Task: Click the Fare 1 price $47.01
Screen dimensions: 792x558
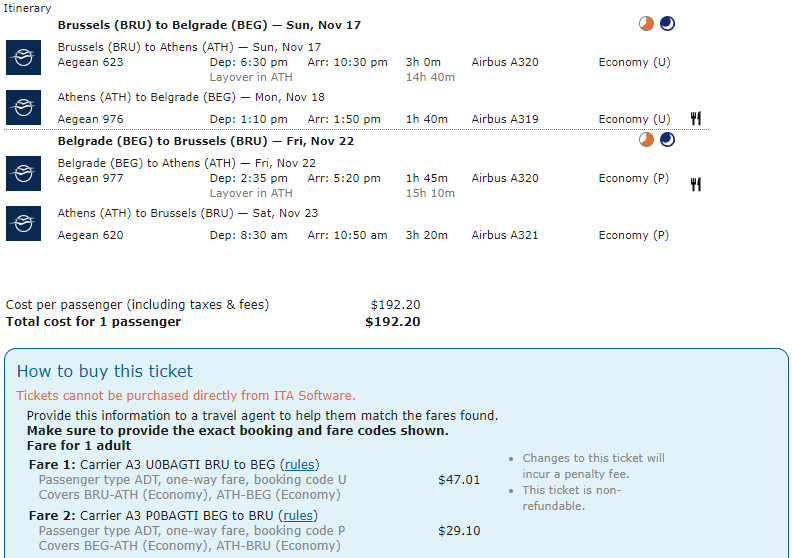Action: 459,480
